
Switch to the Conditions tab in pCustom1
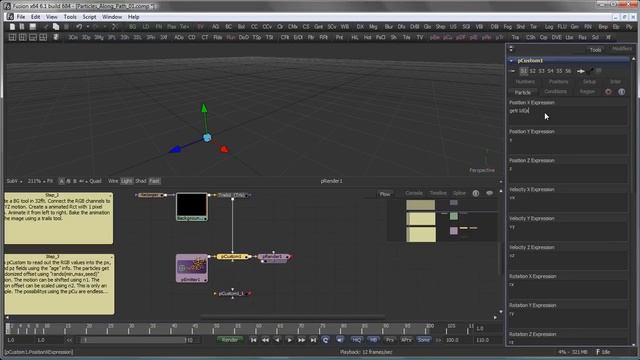pyautogui.click(x=556, y=92)
